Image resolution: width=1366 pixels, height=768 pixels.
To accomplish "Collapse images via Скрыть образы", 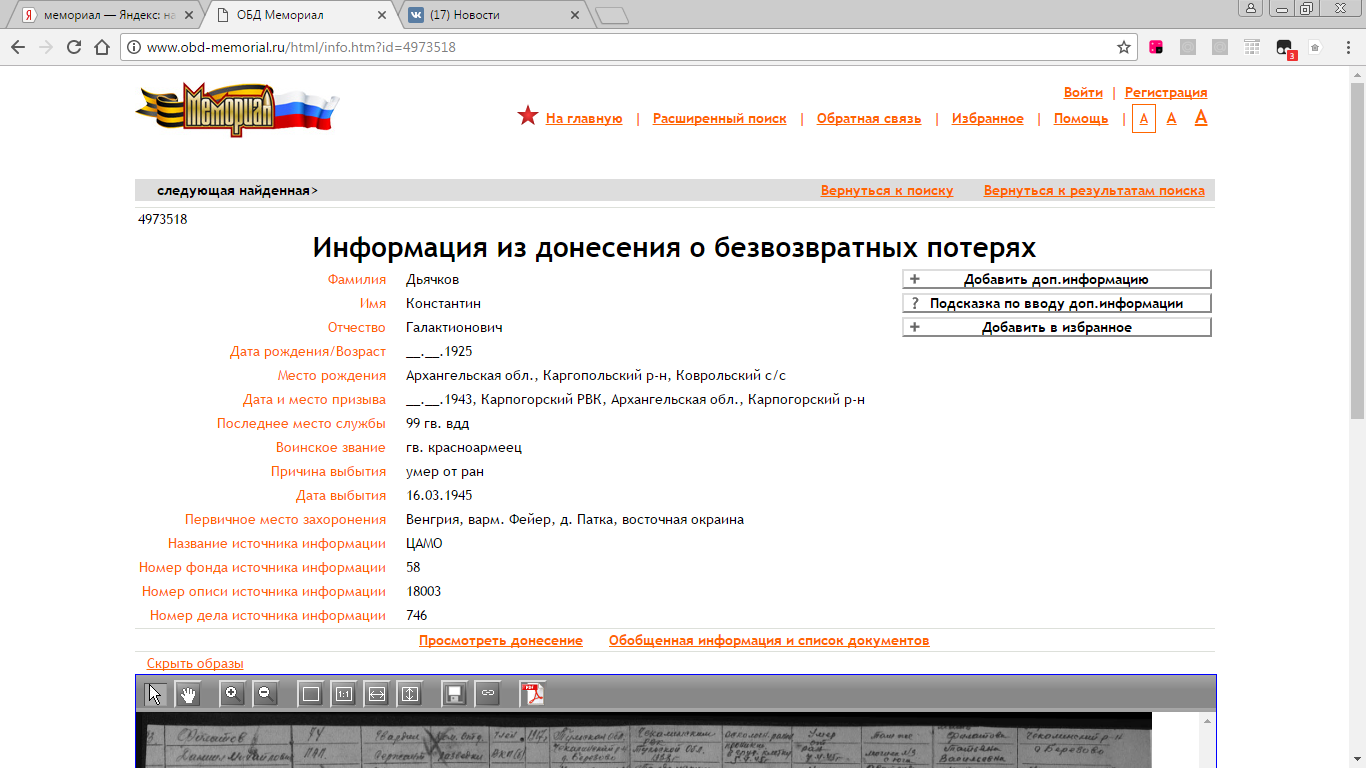I will [195, 664].
